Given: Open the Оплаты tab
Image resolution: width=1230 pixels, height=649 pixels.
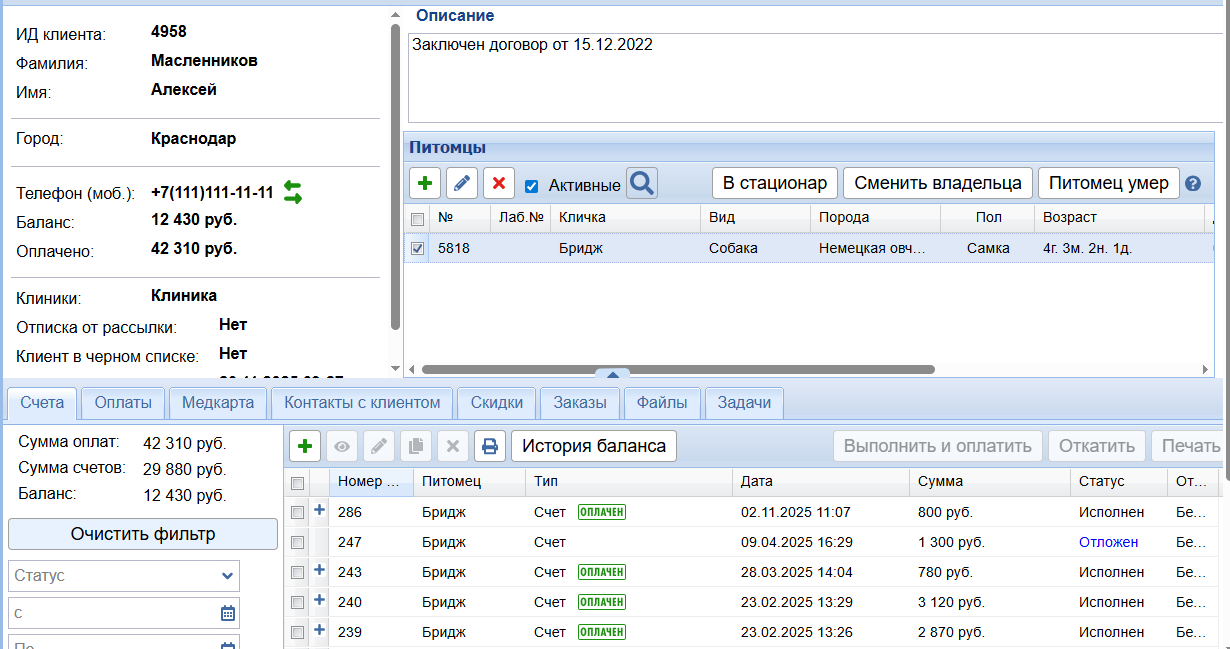Looking at the screenshot, I should [123, 403].
